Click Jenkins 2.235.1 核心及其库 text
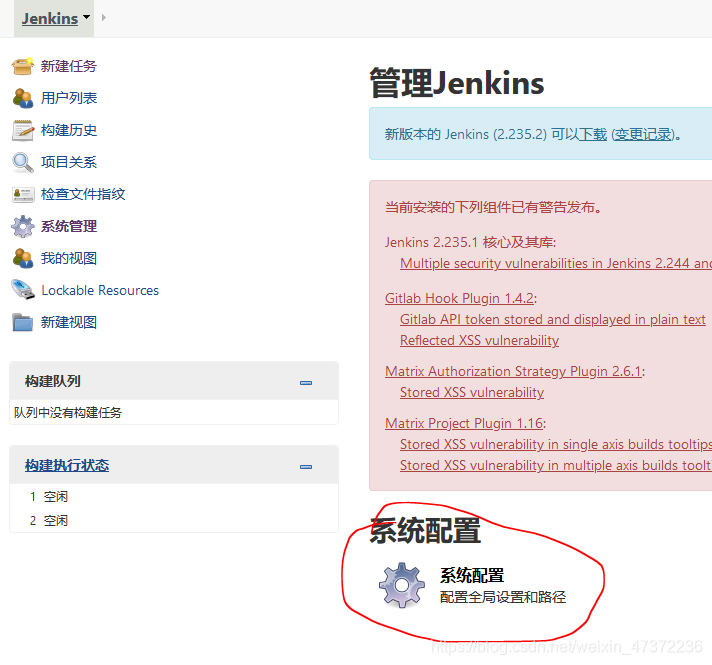The width and height of the screenshot is (712, 665). [470, 243]
